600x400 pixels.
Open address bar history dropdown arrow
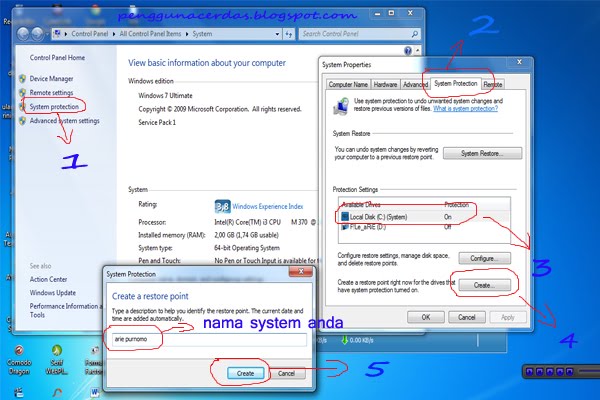(277, 34)
